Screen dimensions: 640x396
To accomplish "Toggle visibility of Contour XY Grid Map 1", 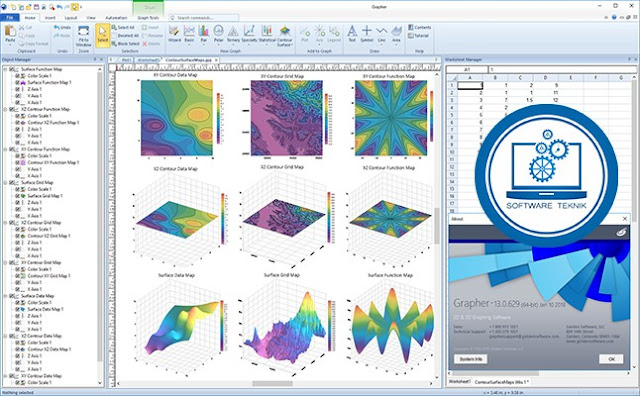I will pos(18,276).
